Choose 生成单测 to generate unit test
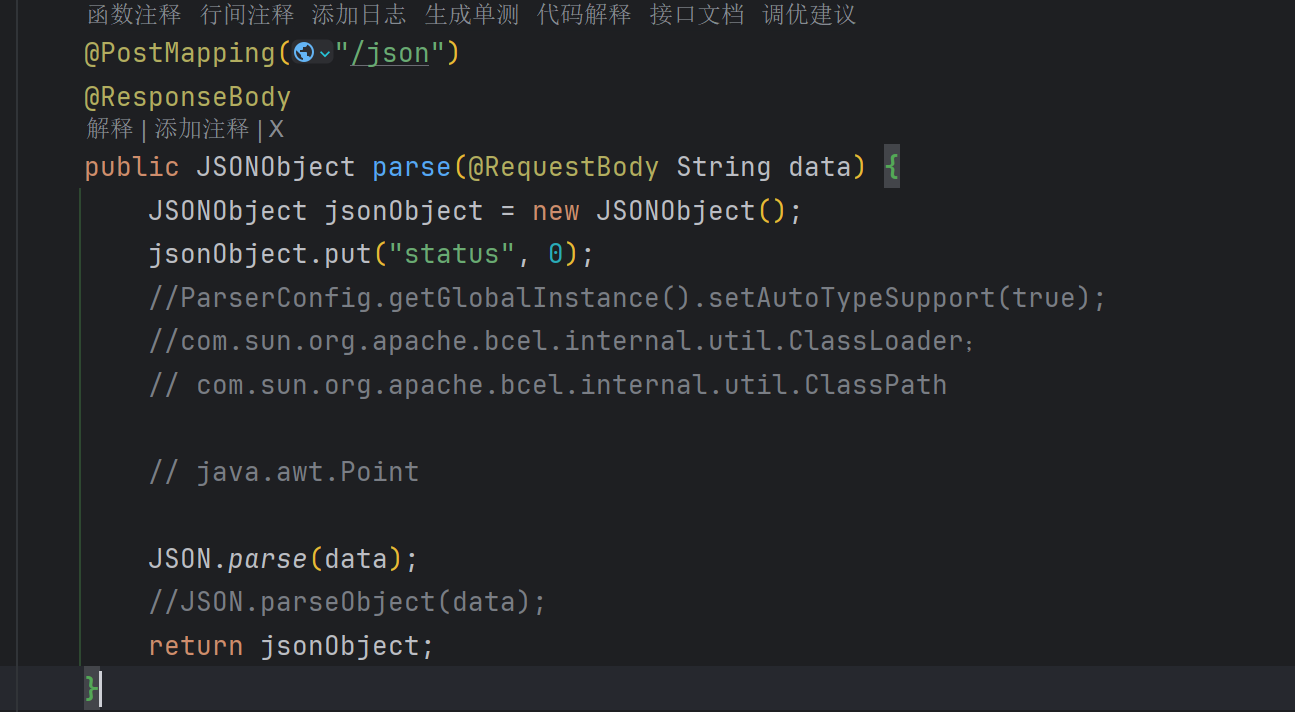 pos(472,15)
